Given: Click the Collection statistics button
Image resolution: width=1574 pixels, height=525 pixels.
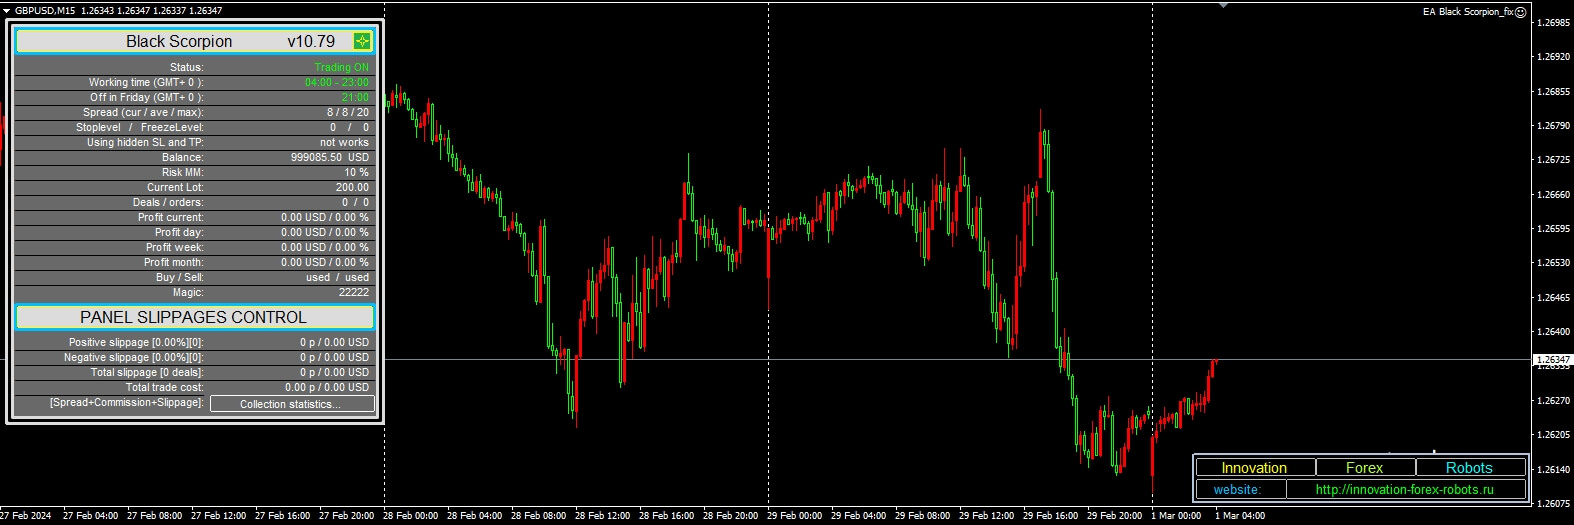Looking at the screenshot, I should (x=292, y=404).
